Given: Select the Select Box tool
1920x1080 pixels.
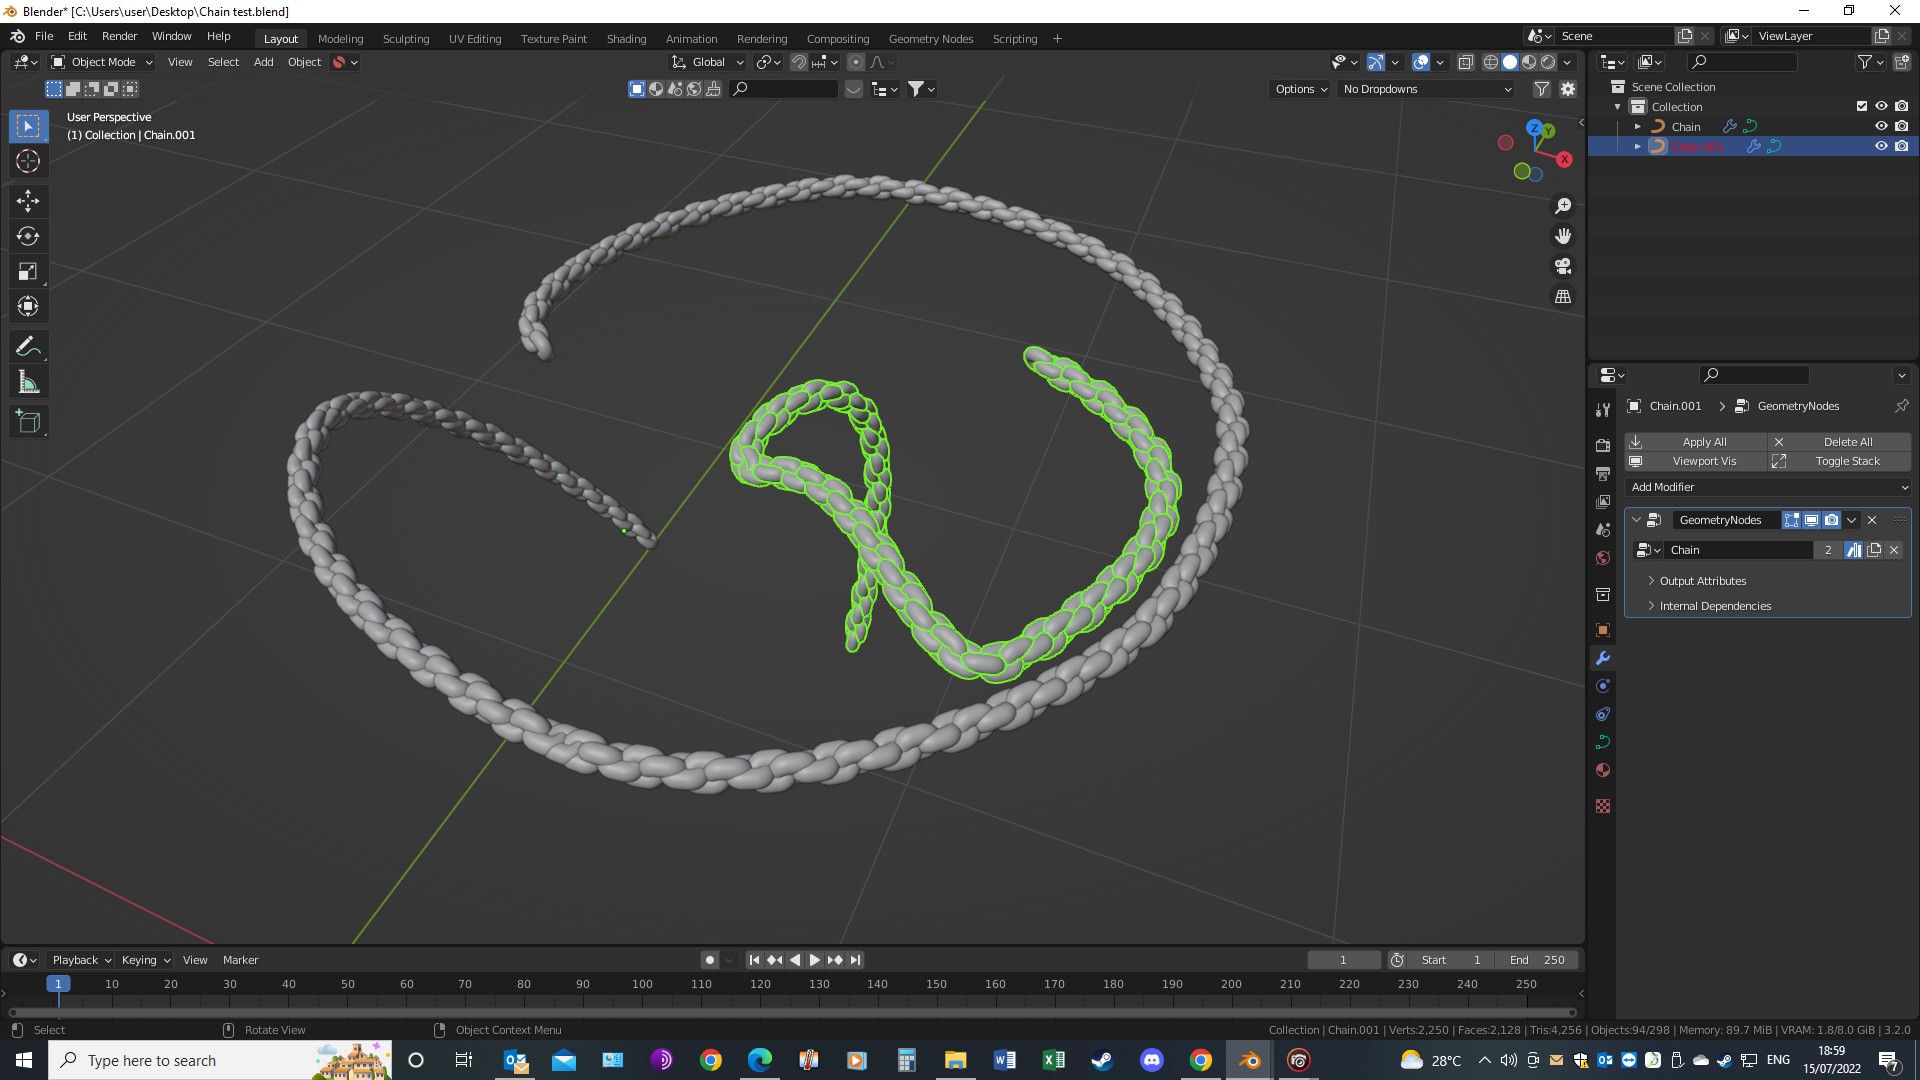Looking at the screenshot, I should click(x=28, y=126).
